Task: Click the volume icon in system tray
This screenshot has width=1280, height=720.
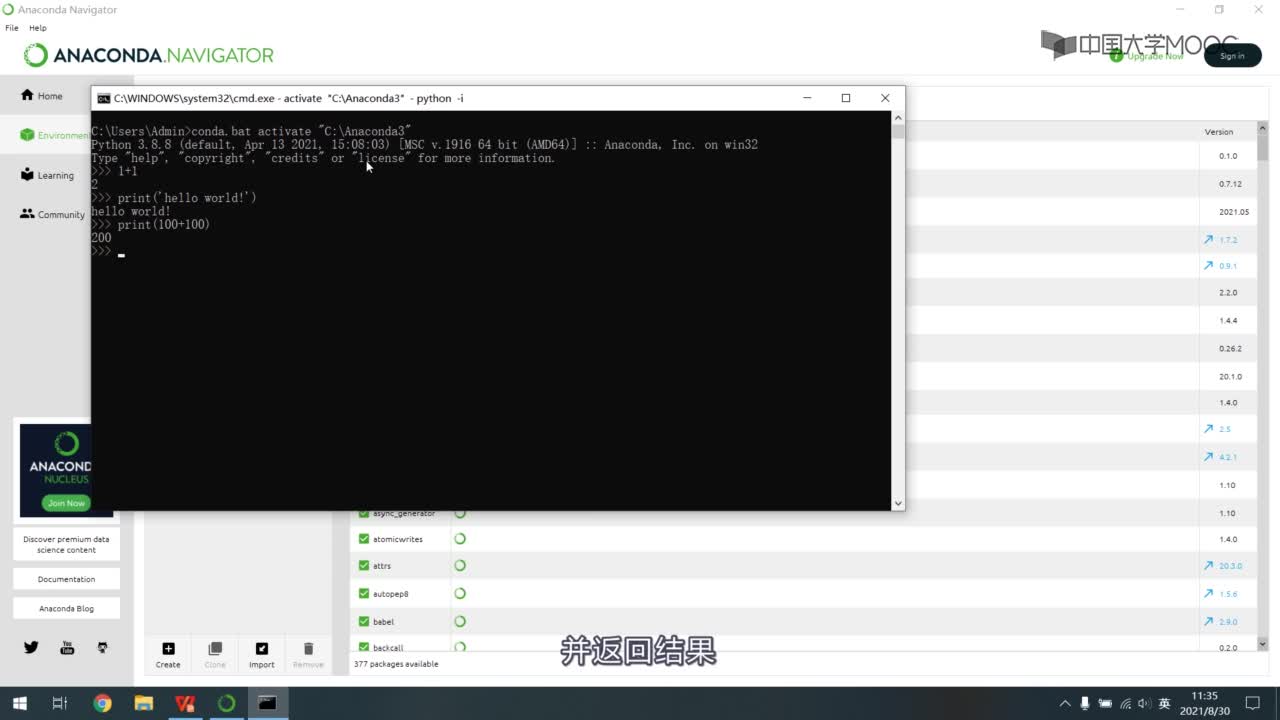Action: click(1145, 704)
